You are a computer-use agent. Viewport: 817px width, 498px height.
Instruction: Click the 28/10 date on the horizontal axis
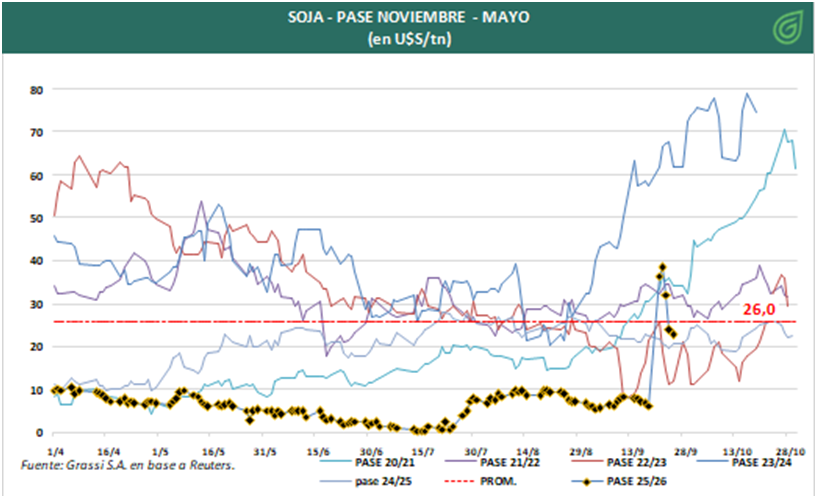click(789, 451)
